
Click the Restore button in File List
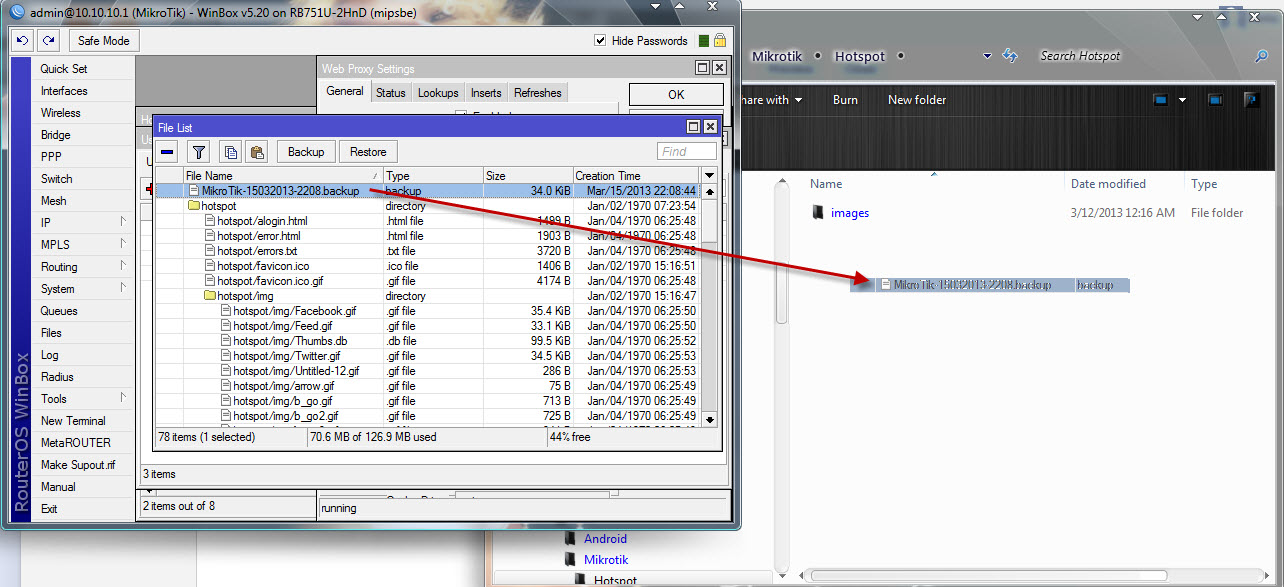pos(368,152)
